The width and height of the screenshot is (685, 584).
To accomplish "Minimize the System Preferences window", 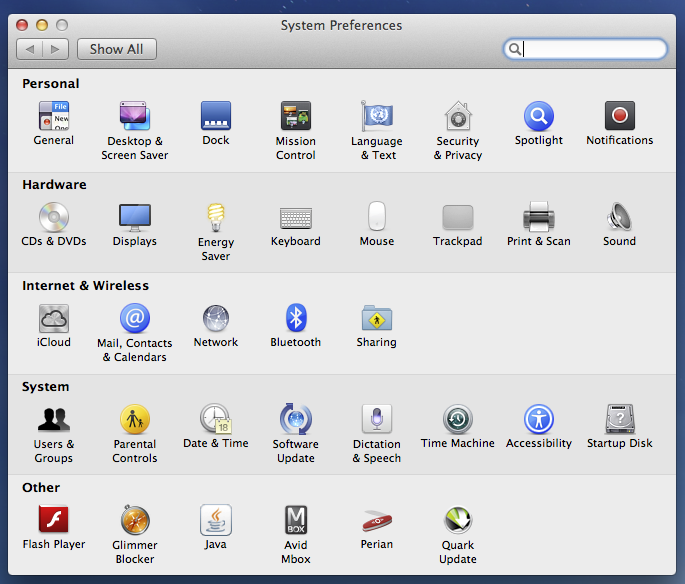I will [x=42, y=25].
